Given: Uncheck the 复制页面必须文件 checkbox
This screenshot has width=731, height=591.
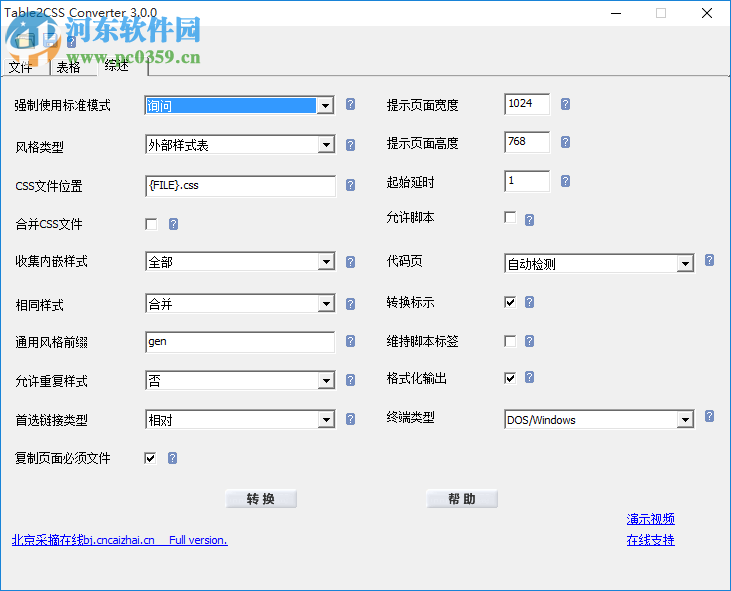Looking at the screenshot, I should coord(150,458).
